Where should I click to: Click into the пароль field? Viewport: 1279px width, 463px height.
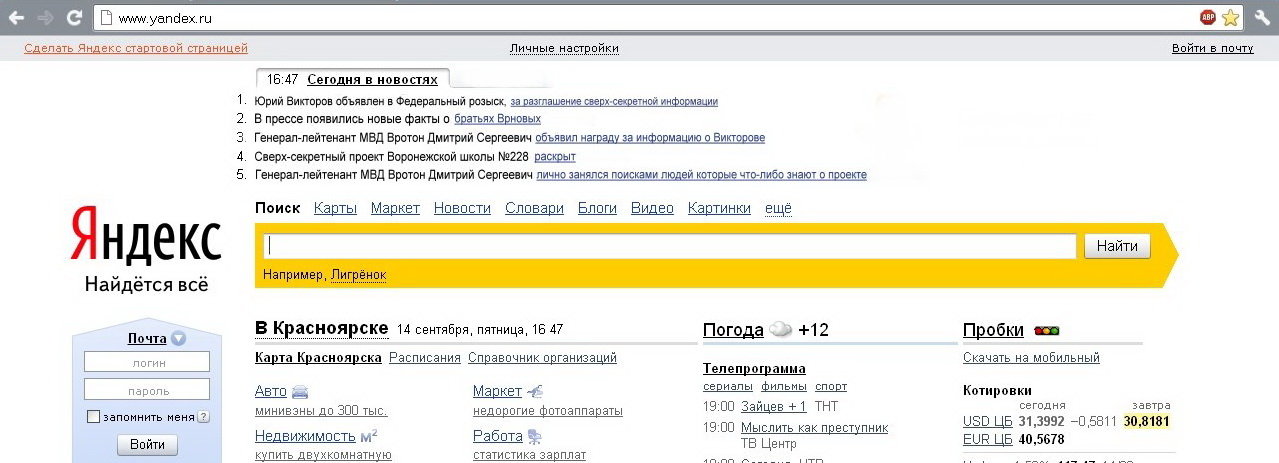(147, 390)
